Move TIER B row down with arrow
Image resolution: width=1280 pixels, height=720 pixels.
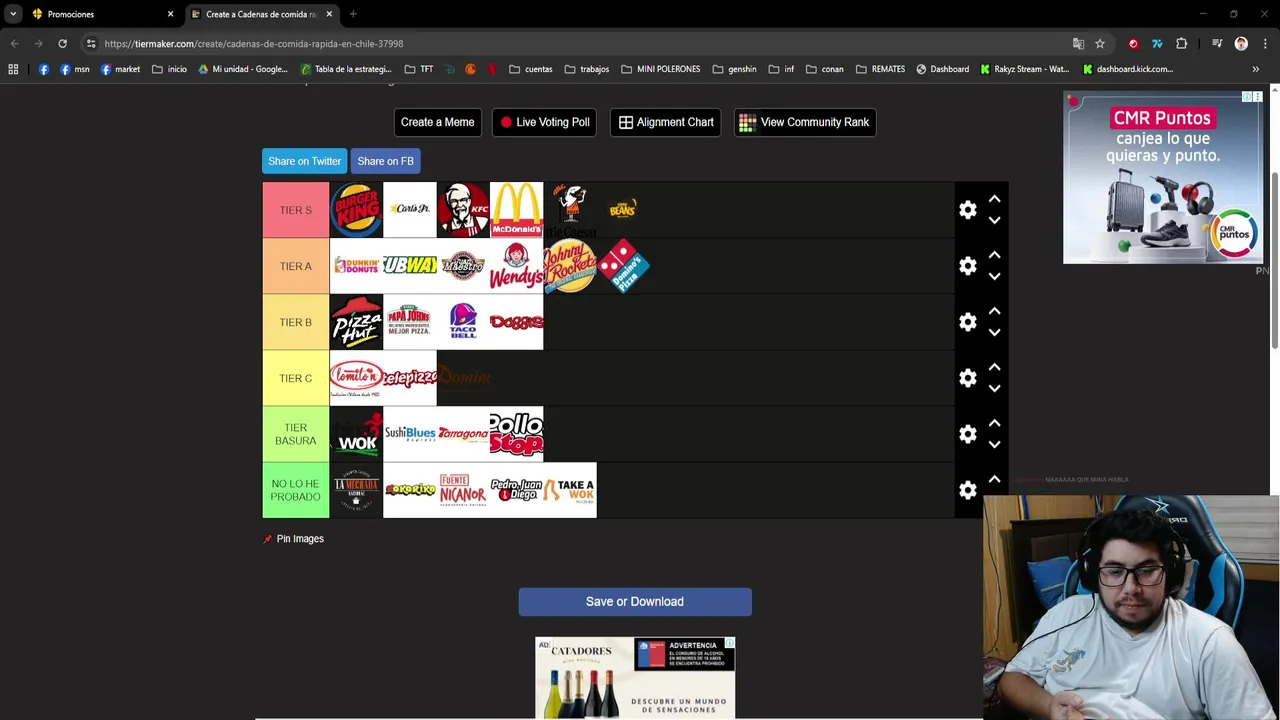tap(994, 332)
